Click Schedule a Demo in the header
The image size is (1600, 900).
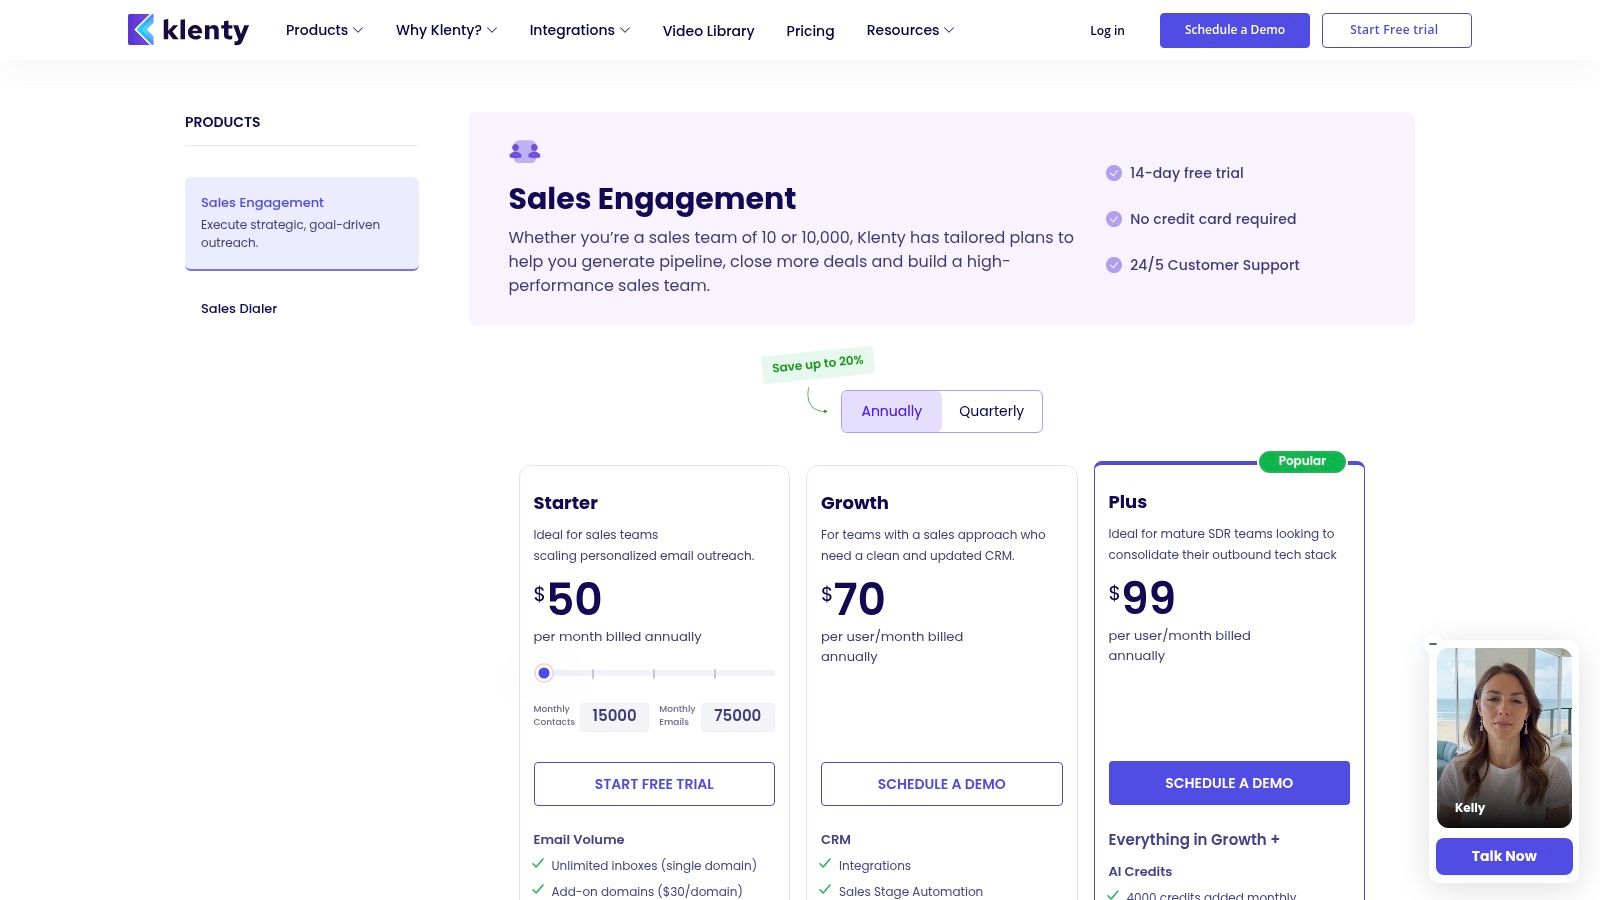pos(1234,30)
